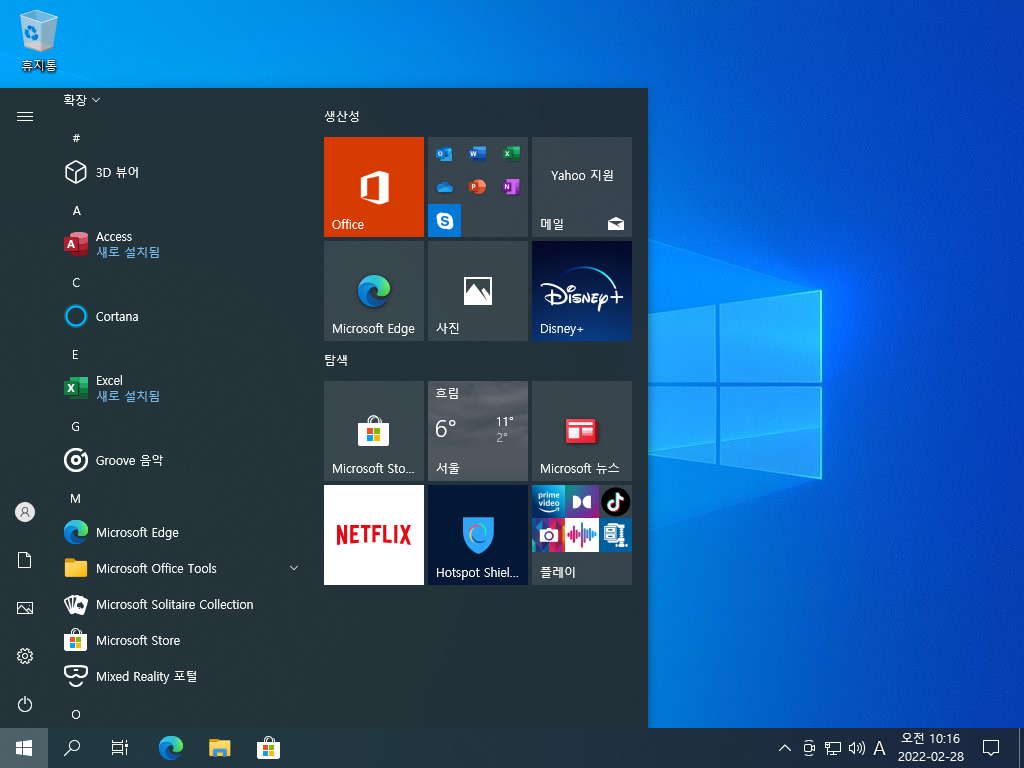Select the letter G list header
Image resolution: width=1024 pixels, height=768 pixels.
coord(76,426)
